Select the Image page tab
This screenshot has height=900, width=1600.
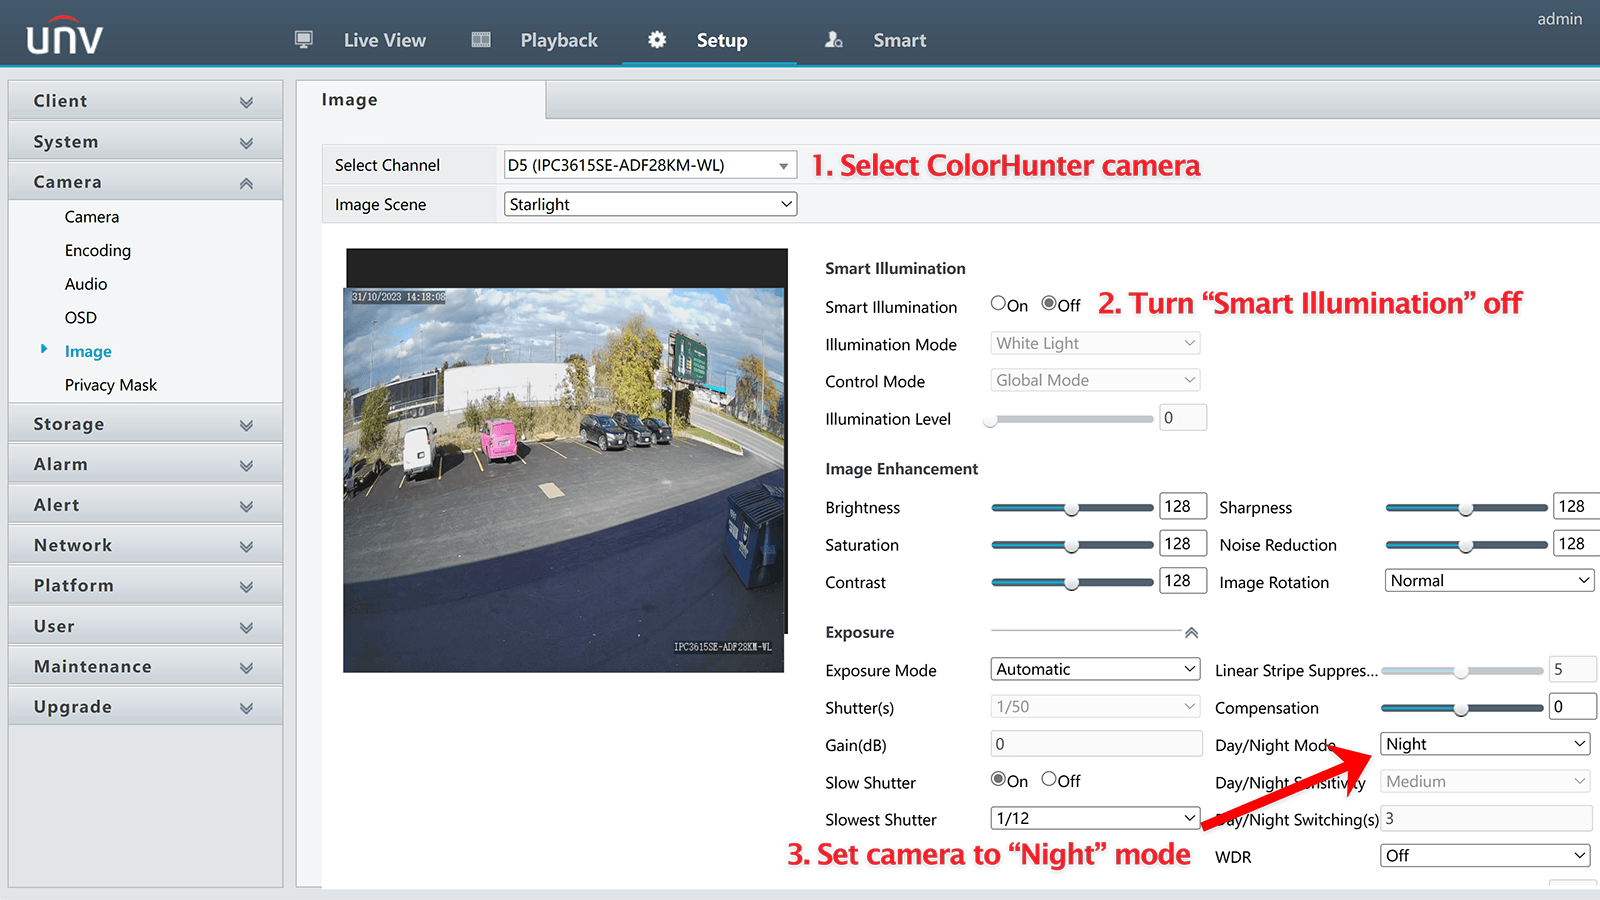(421, 100)
